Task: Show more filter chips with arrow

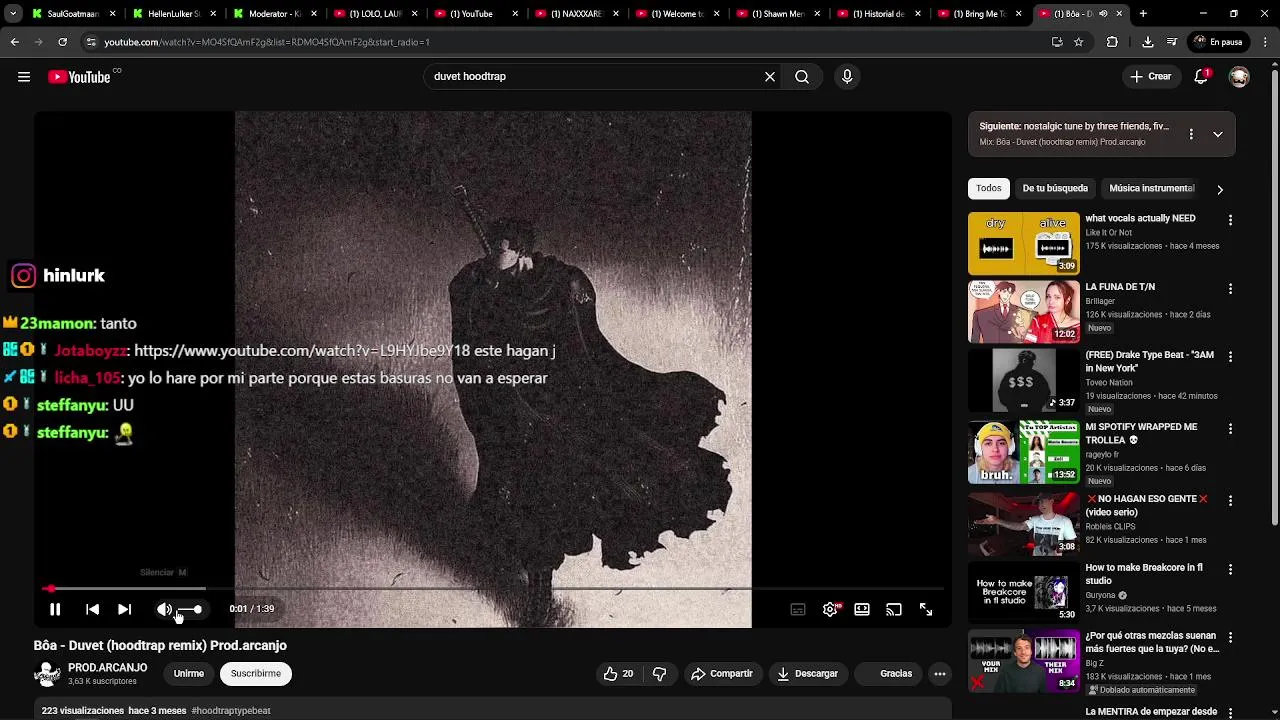Action: 1219,189
